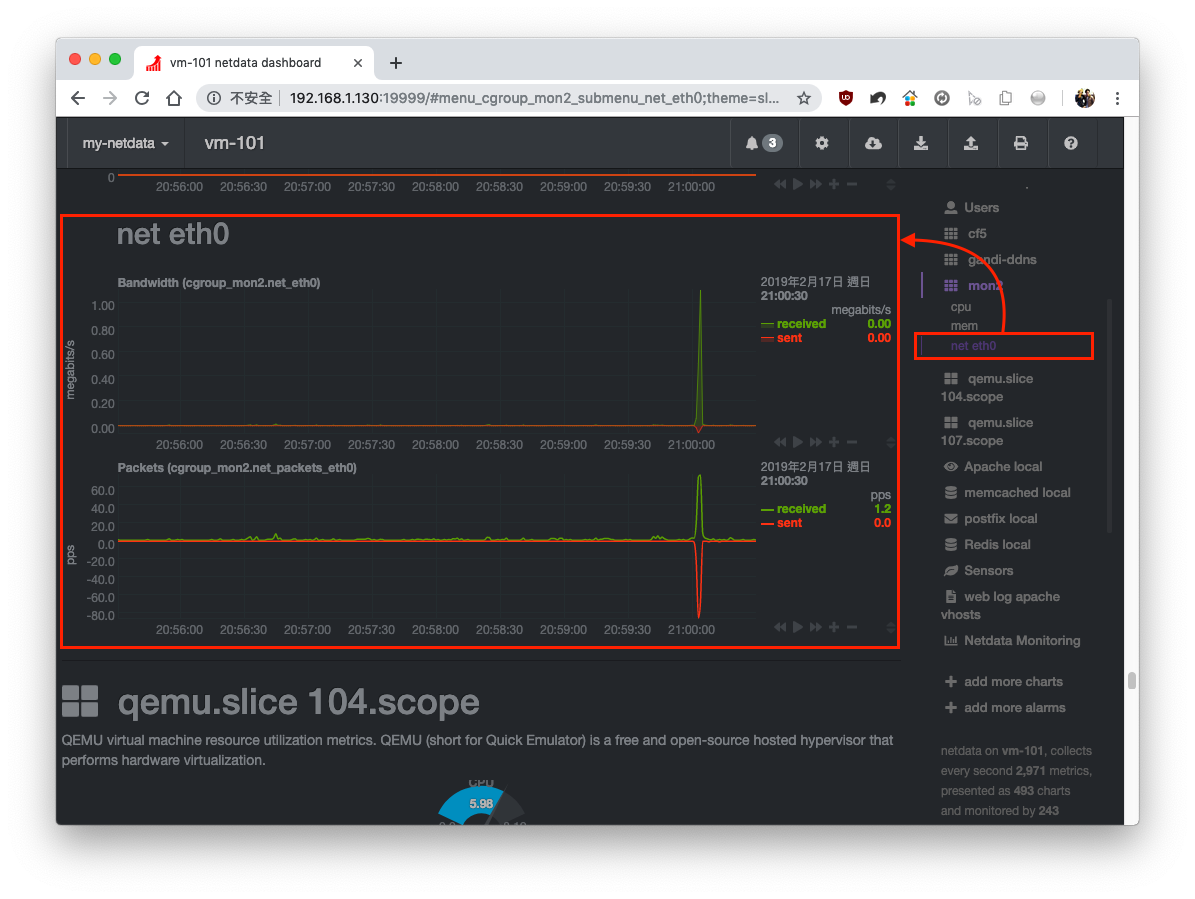Play live updates on the Bandwidth chart

797,441
